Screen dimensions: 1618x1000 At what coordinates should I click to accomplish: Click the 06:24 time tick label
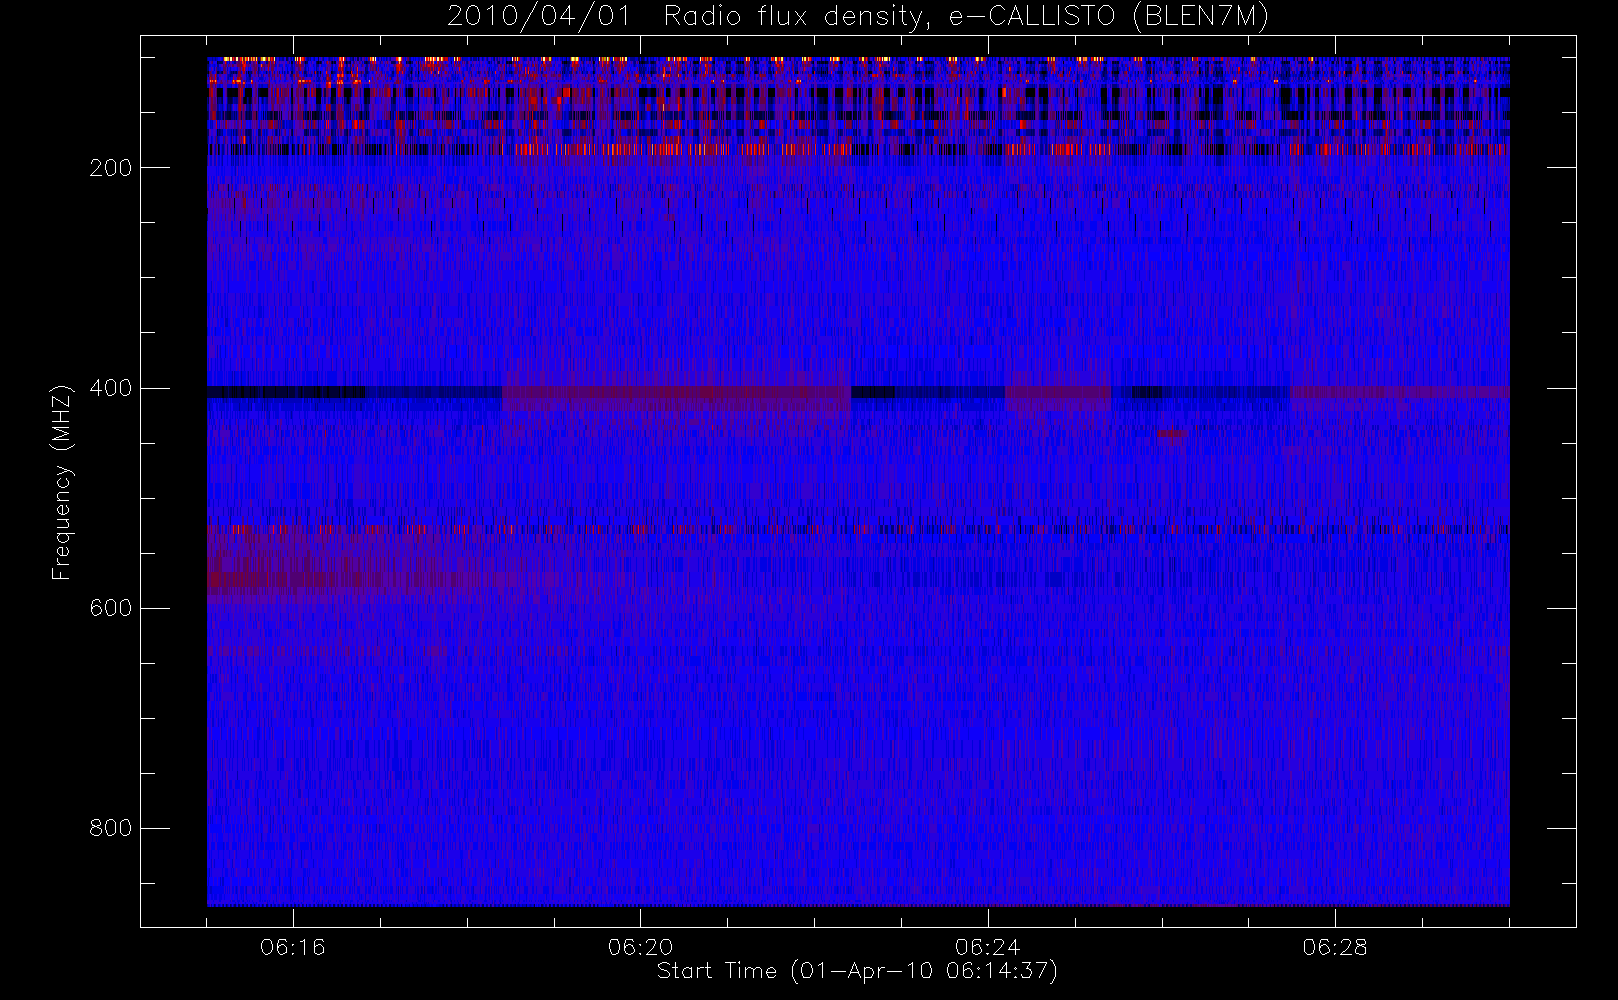pyautogui.click(x=987, y=947)
